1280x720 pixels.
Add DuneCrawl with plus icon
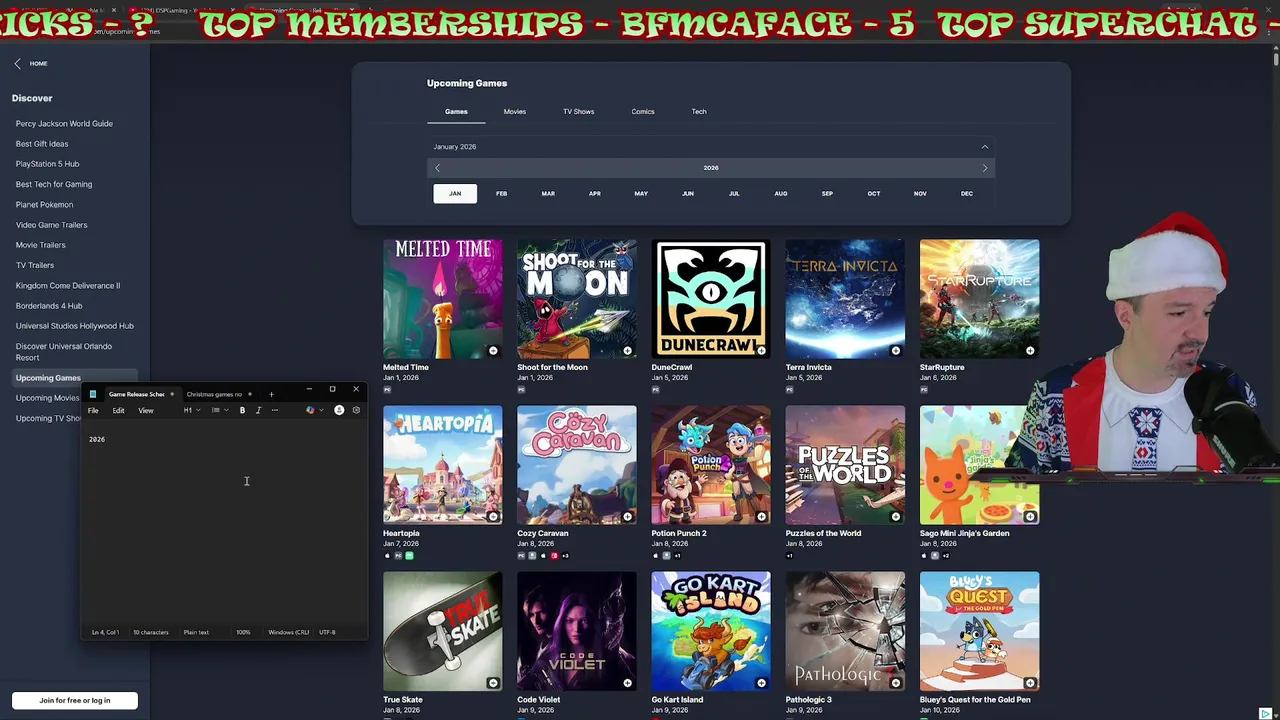pos(761,351)
